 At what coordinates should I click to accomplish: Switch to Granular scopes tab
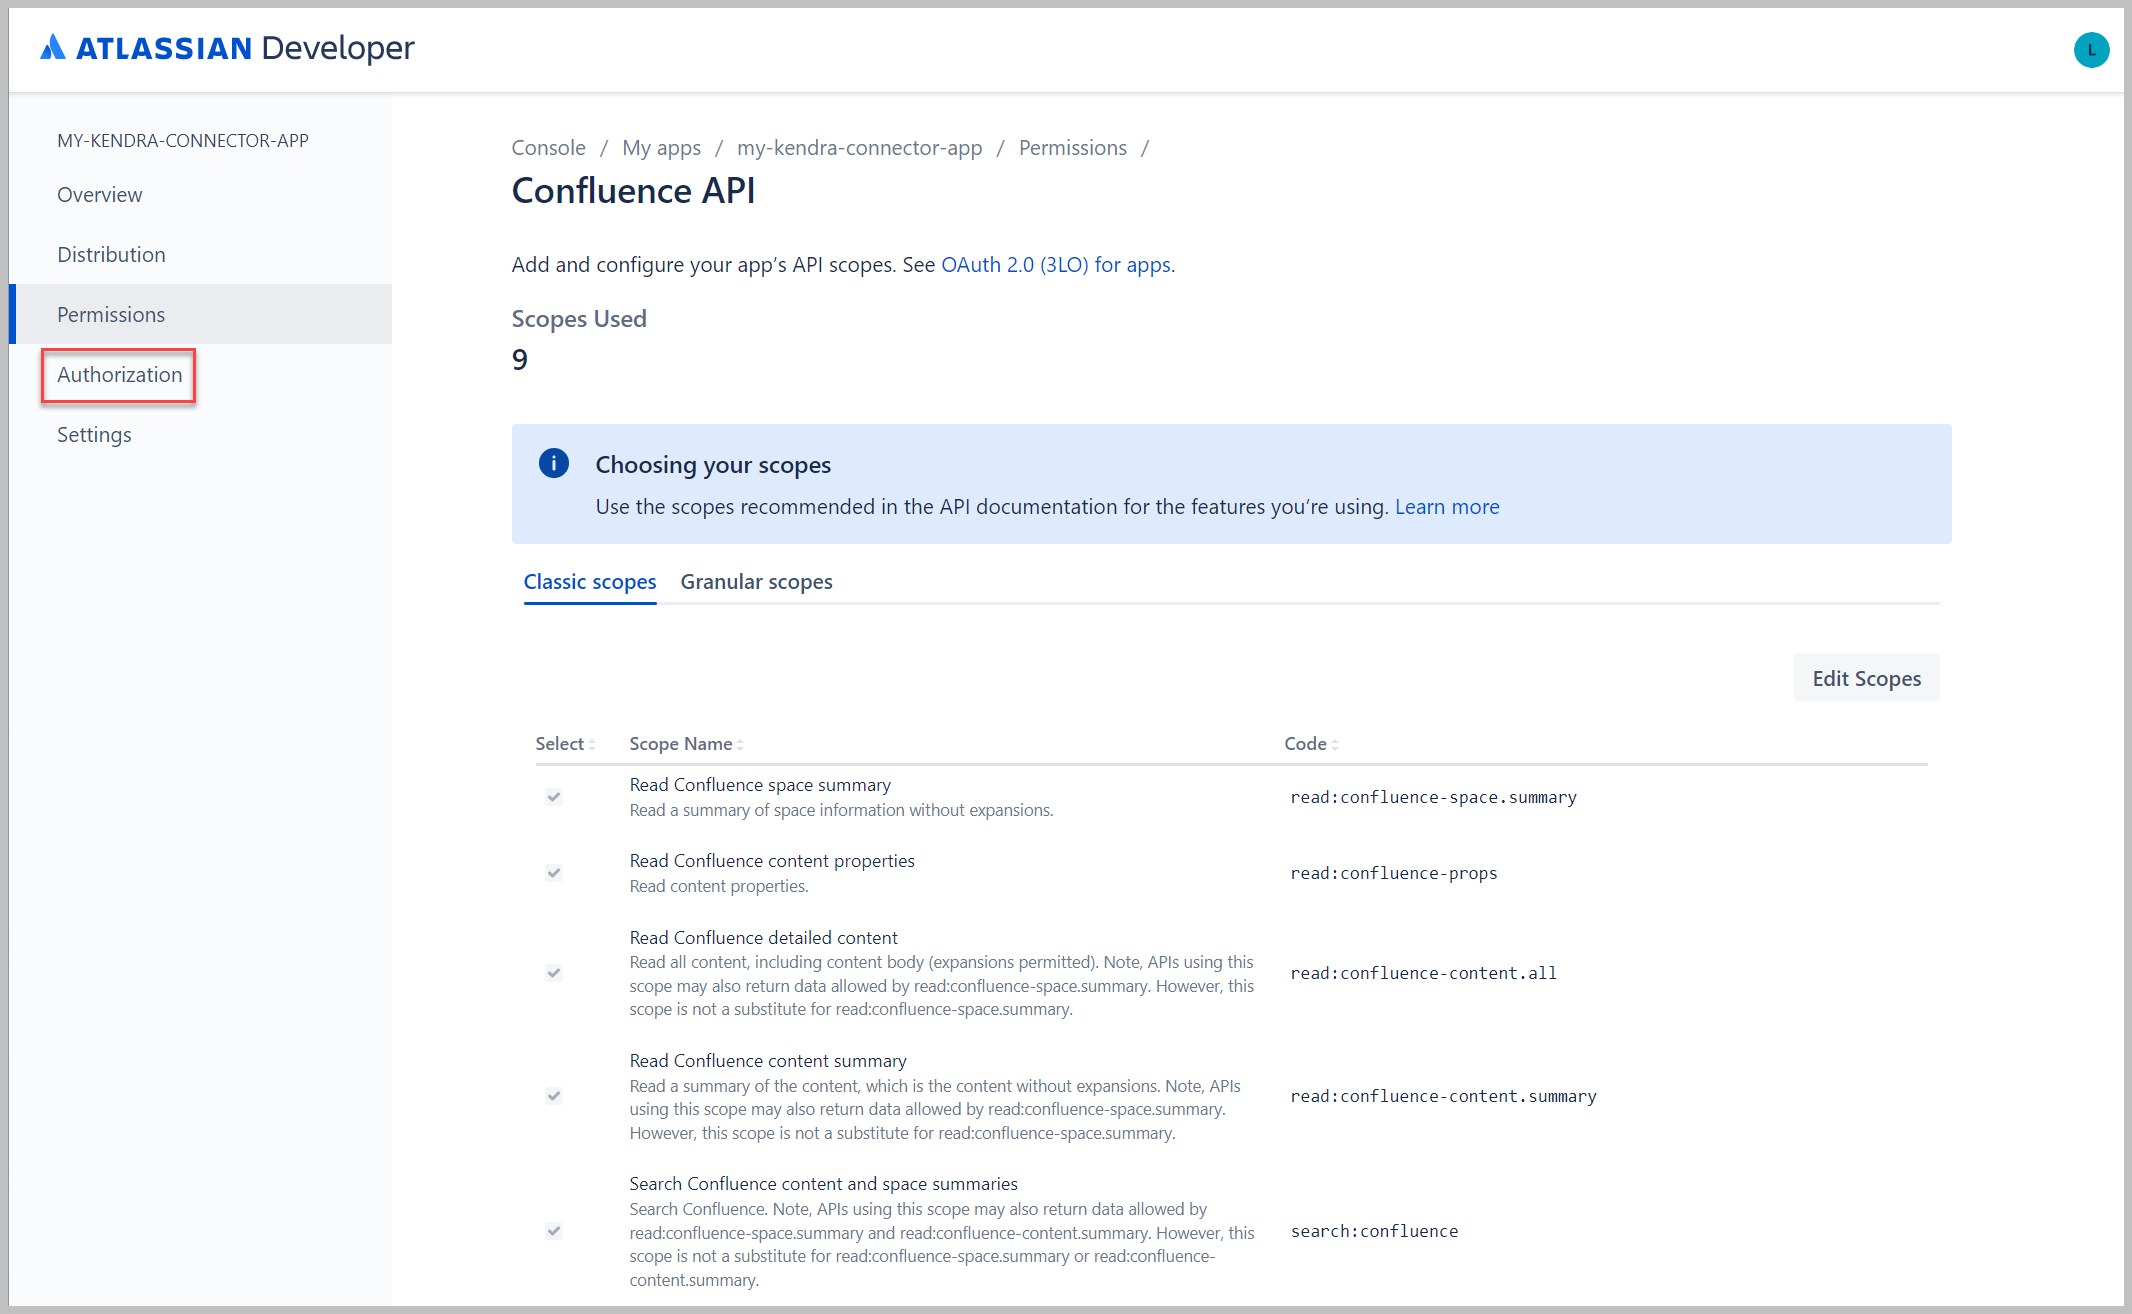tap(756, 582)
